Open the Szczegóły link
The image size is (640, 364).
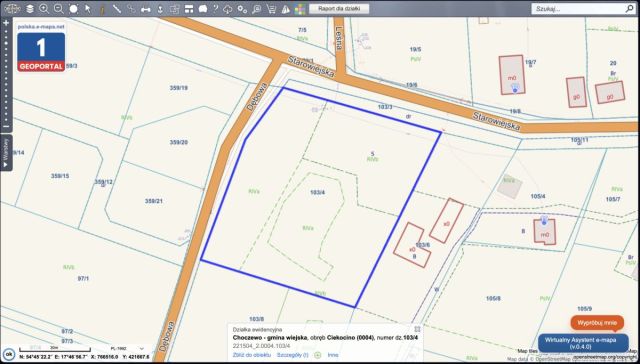point(293,355)
